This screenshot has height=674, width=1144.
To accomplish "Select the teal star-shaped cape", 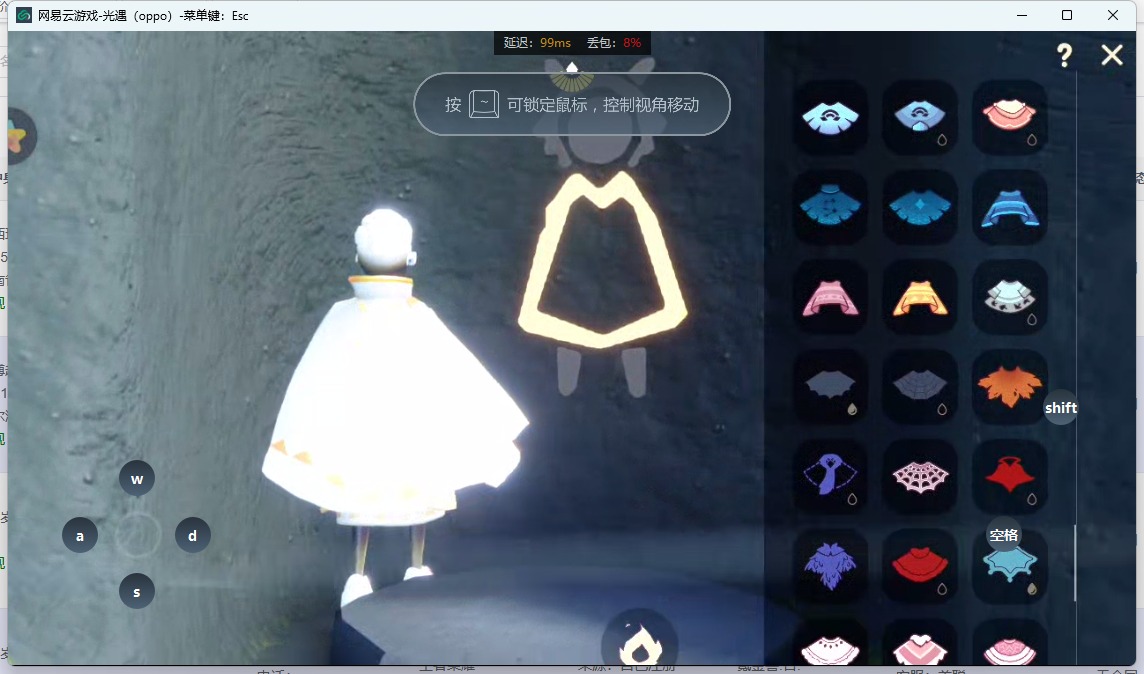I will click(1010, 566).
